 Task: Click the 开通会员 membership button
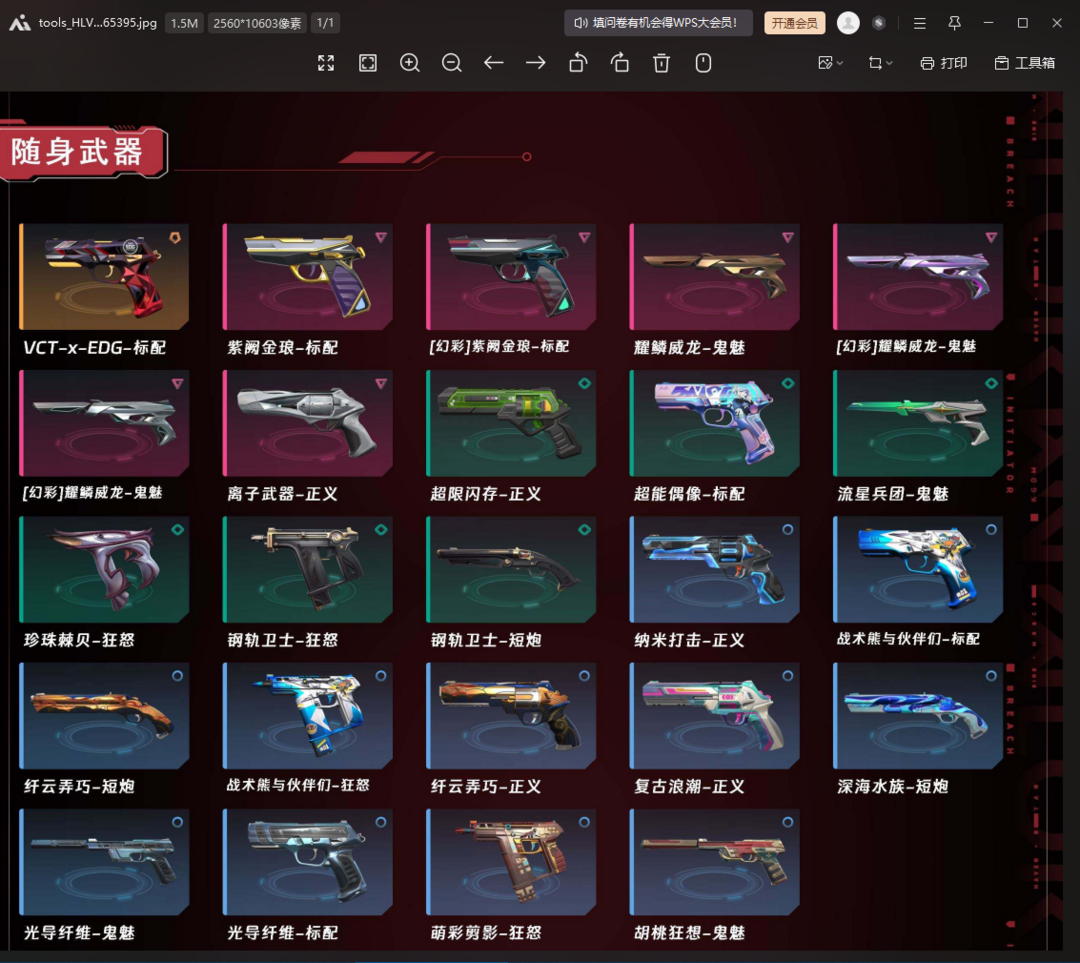[794, 23]
